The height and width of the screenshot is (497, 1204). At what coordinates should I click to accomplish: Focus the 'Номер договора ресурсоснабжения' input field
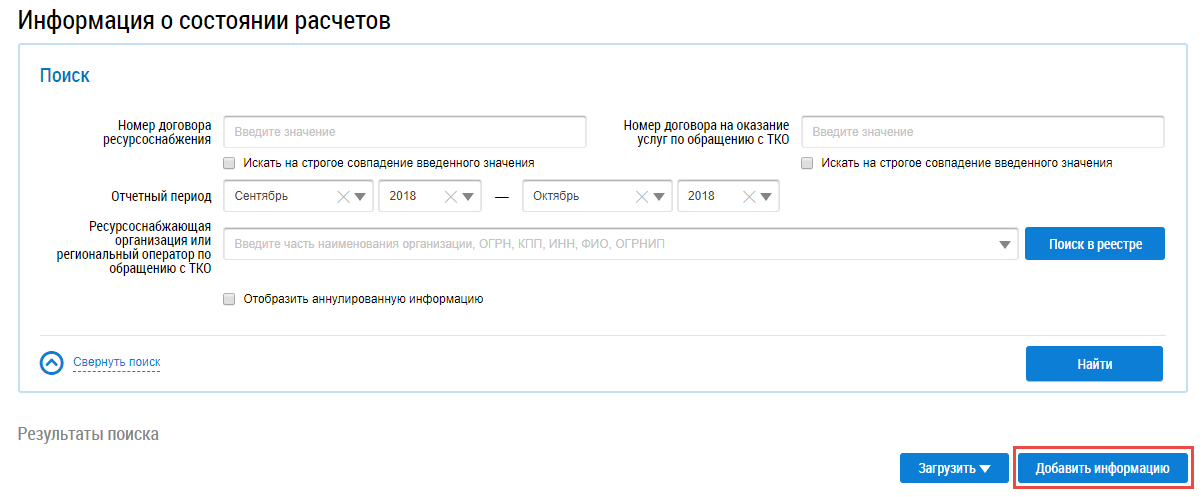click(405, 132)
